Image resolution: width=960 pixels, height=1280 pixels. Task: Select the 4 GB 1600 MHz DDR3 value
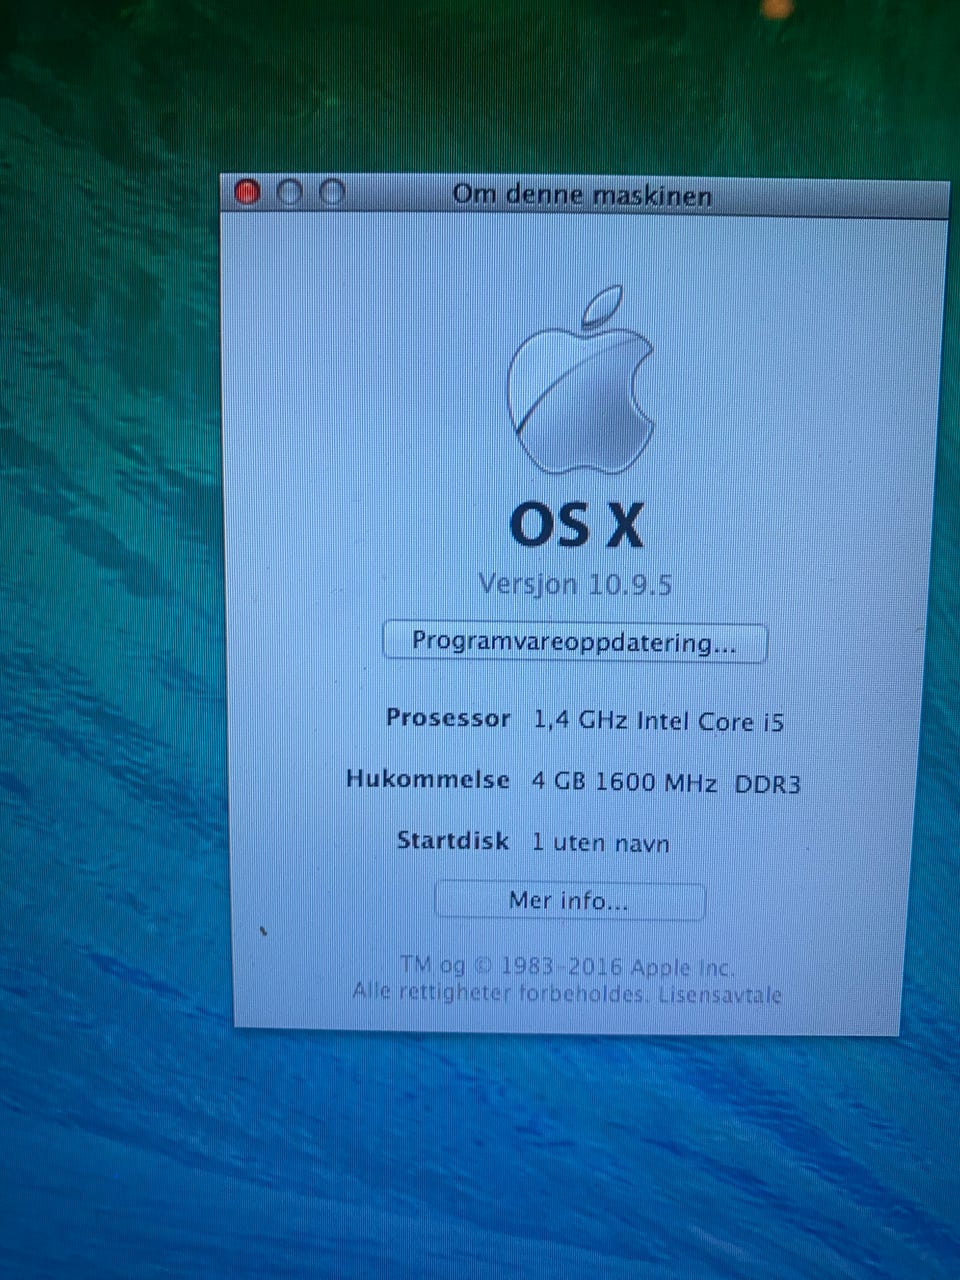(x=666, y=782)
